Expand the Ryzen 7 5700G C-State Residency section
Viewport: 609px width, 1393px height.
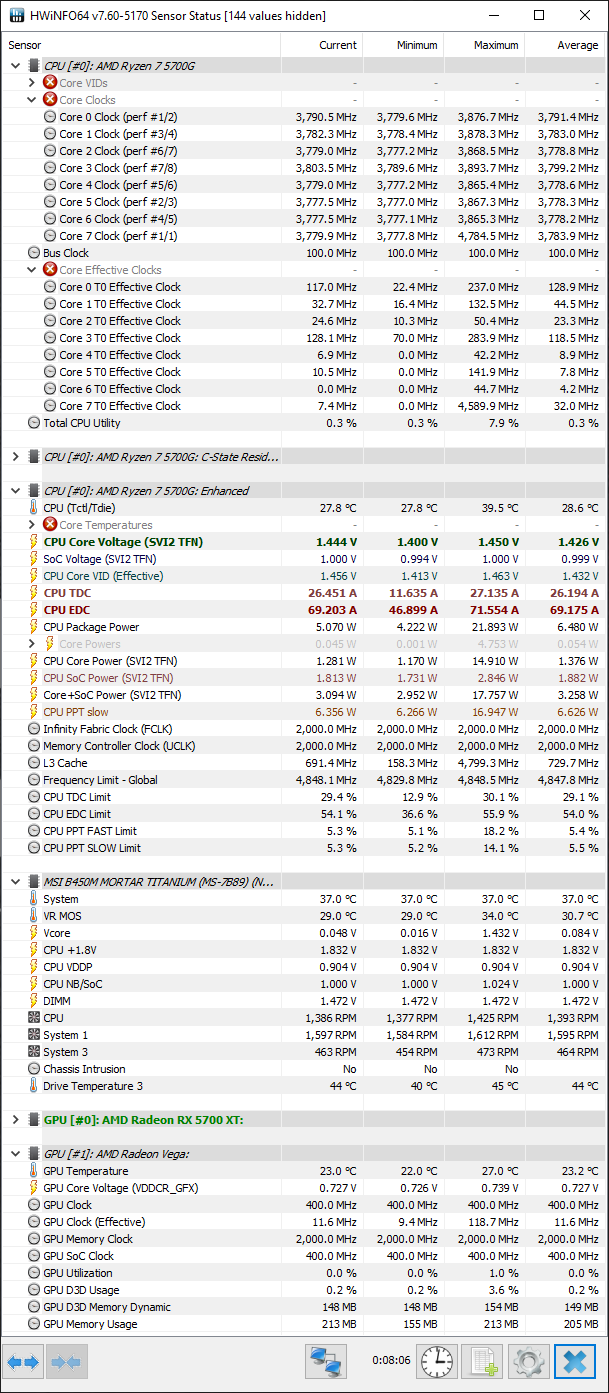point(16,457)
